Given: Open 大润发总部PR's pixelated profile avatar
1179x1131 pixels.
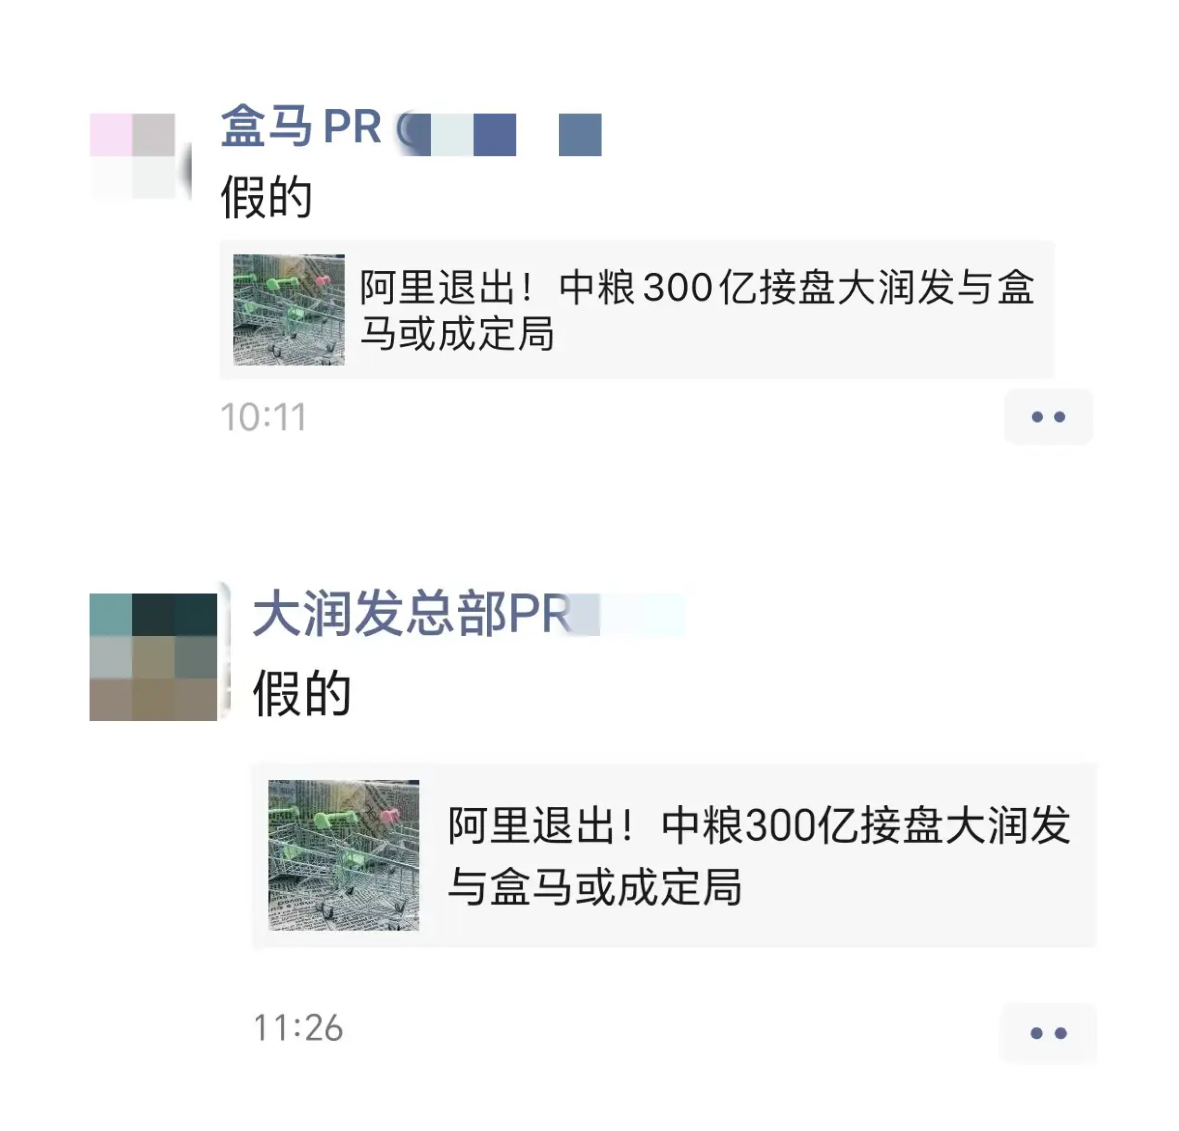Looking at the screenshot, I should [153, 656].
